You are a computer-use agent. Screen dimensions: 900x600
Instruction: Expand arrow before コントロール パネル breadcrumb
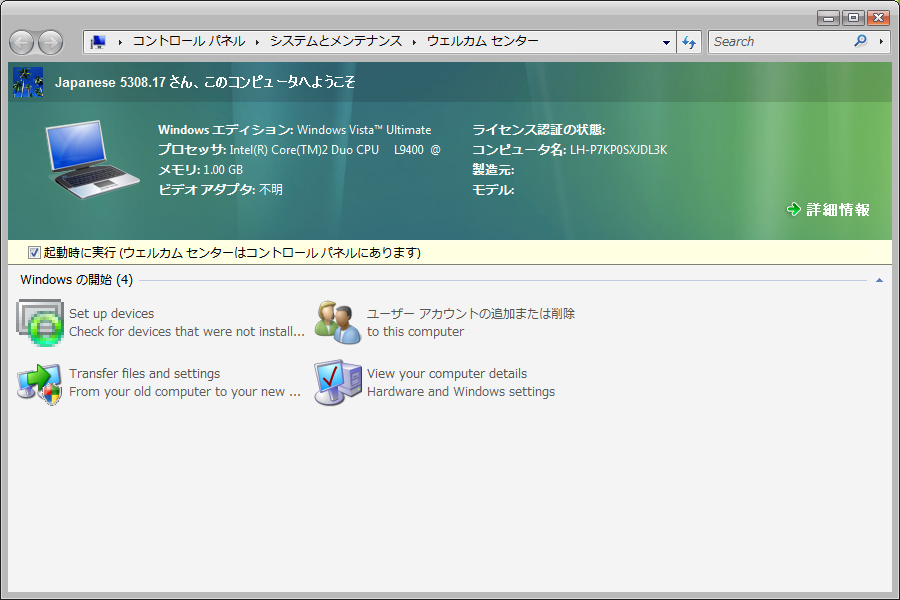click(120, 42)
